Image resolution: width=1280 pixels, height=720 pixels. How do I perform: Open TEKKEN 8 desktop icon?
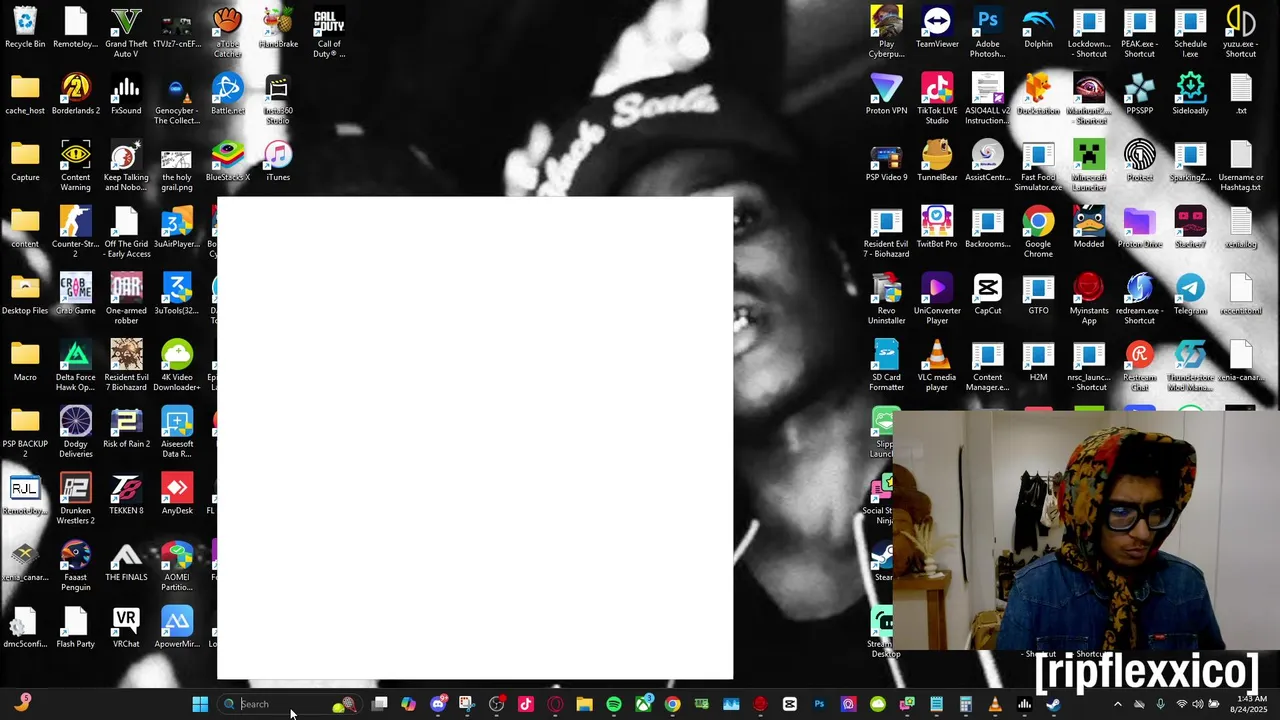126,495
